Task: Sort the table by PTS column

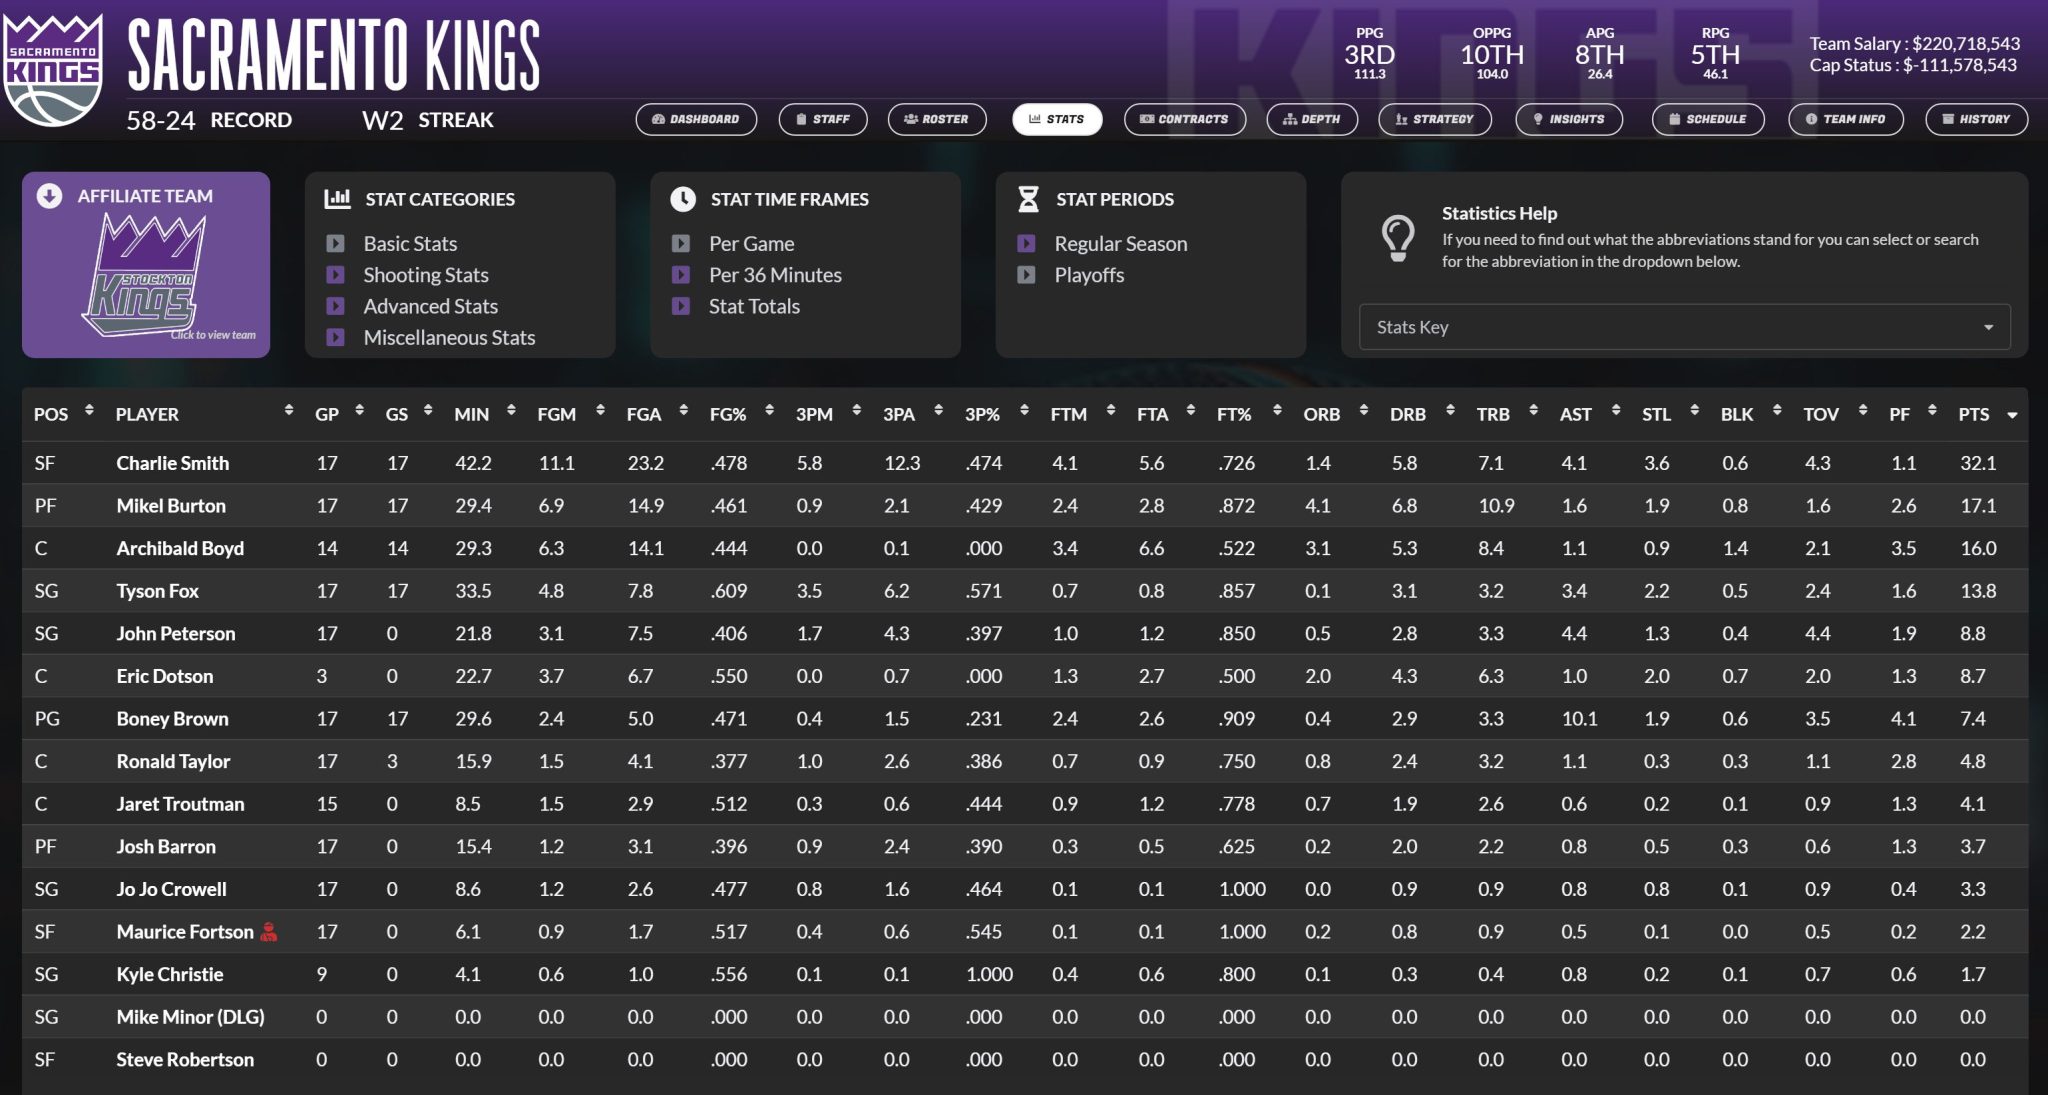Action: 1973,414
